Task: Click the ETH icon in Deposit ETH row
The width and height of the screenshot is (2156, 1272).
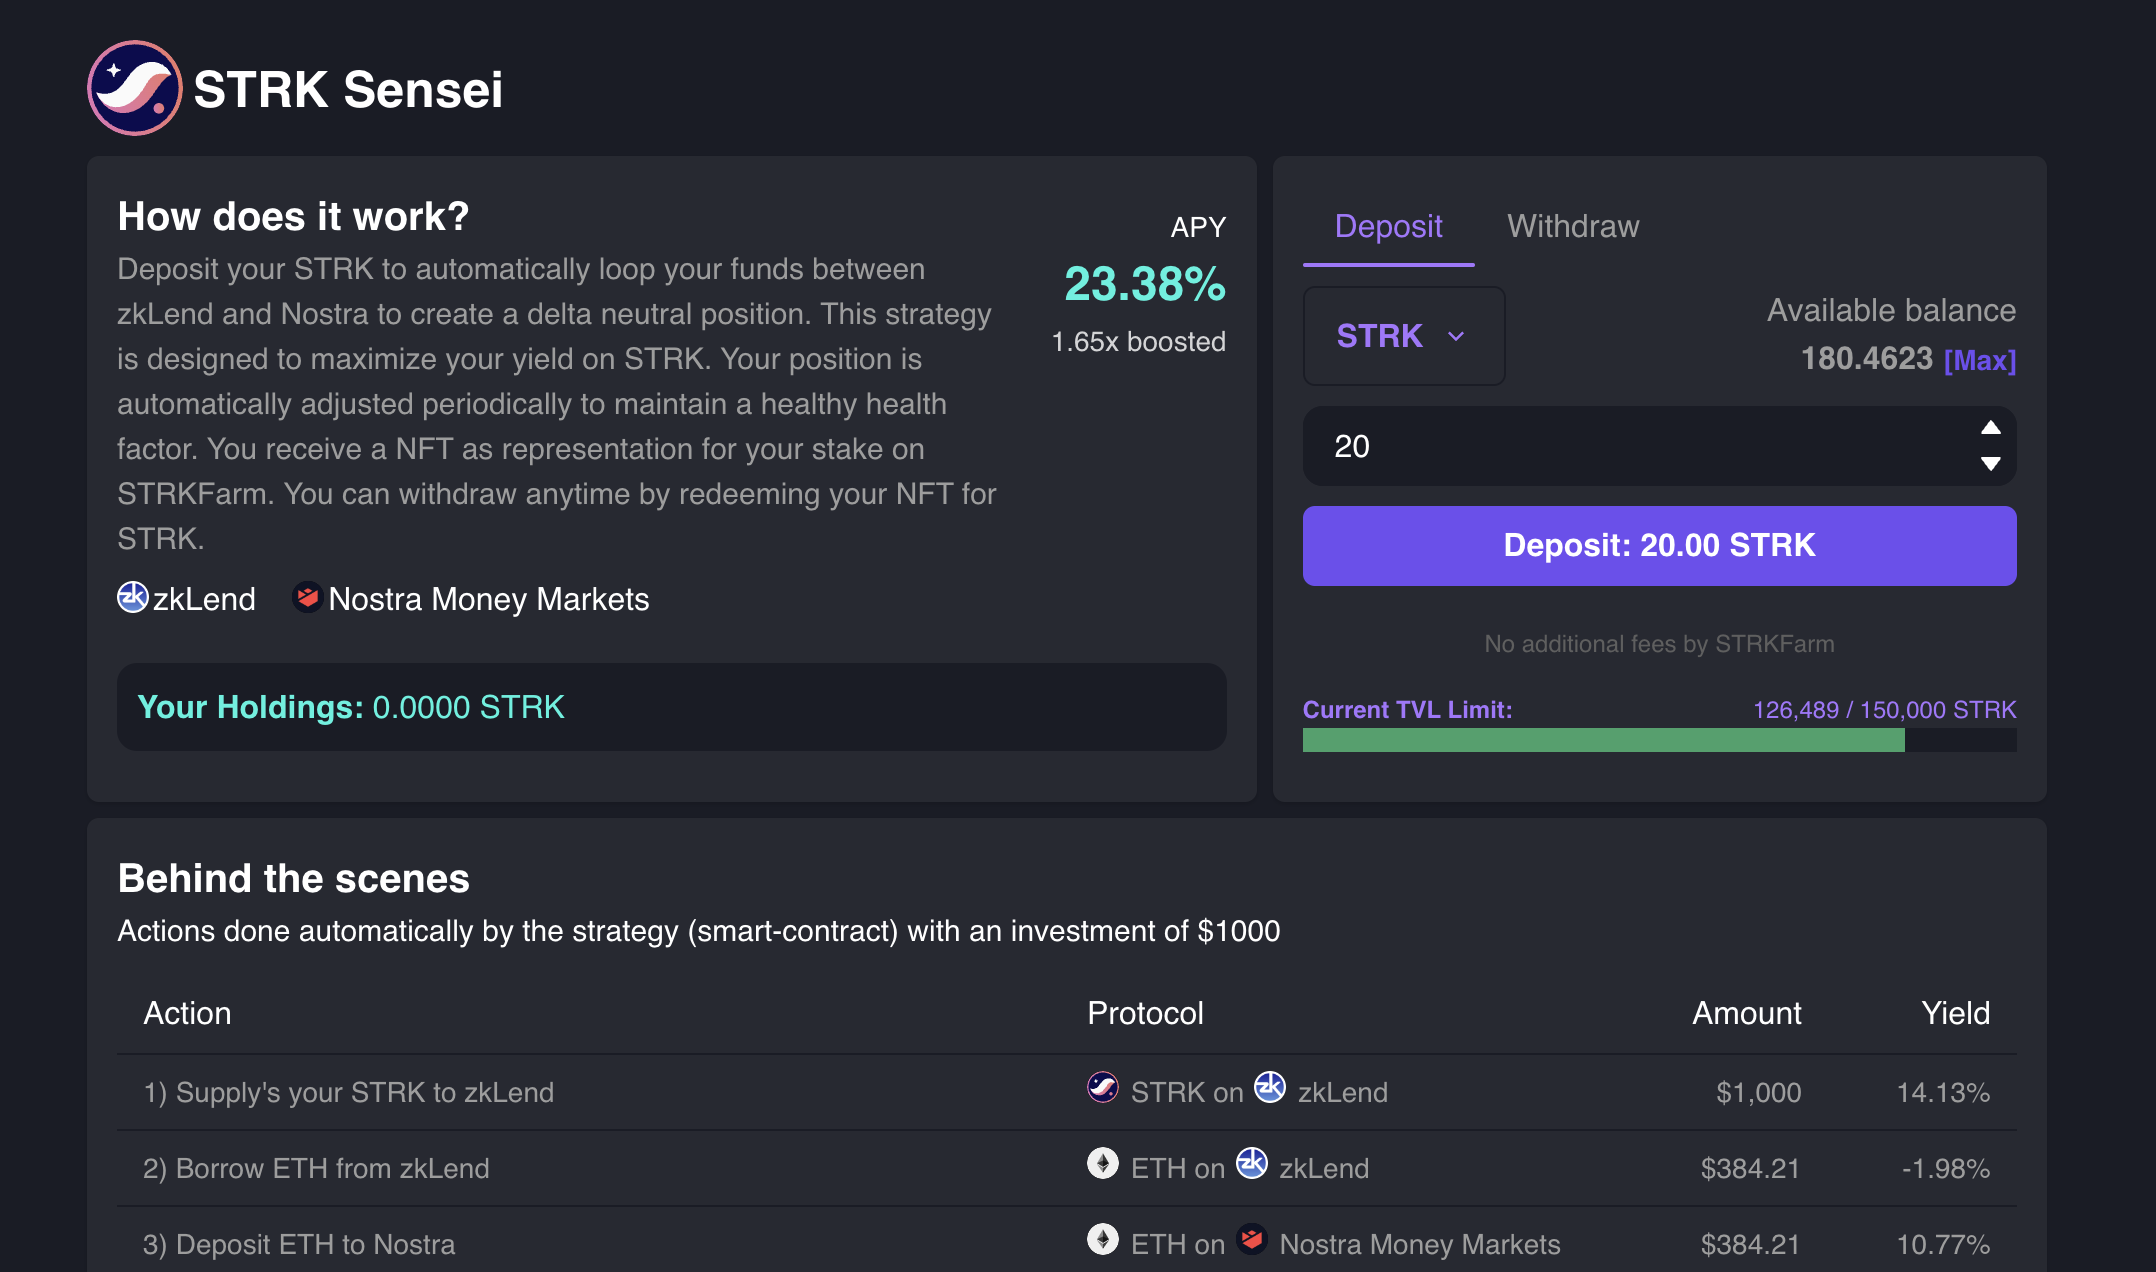Action: 1103,1239
